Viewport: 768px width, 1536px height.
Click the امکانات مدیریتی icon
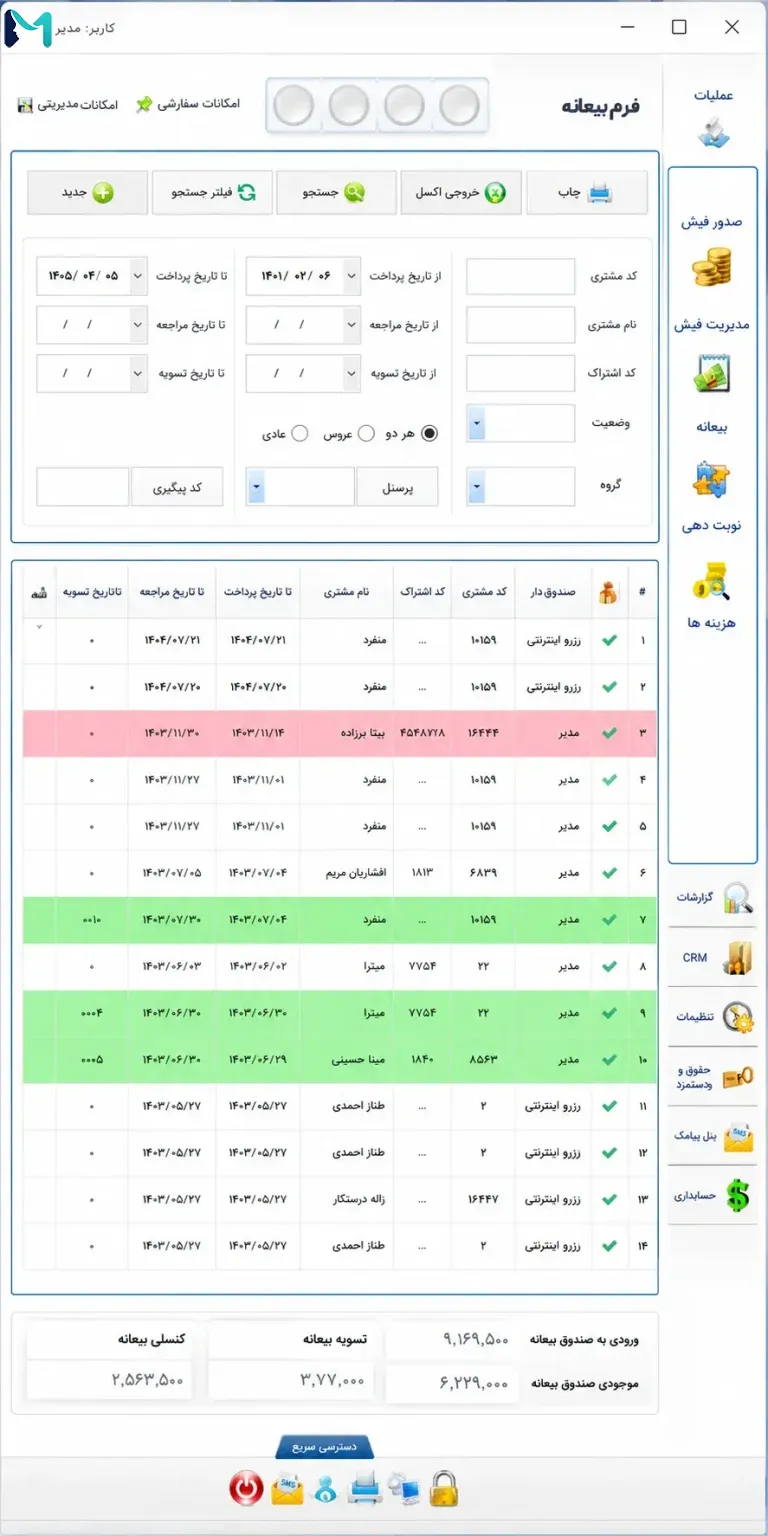click(x=25, y=104)
